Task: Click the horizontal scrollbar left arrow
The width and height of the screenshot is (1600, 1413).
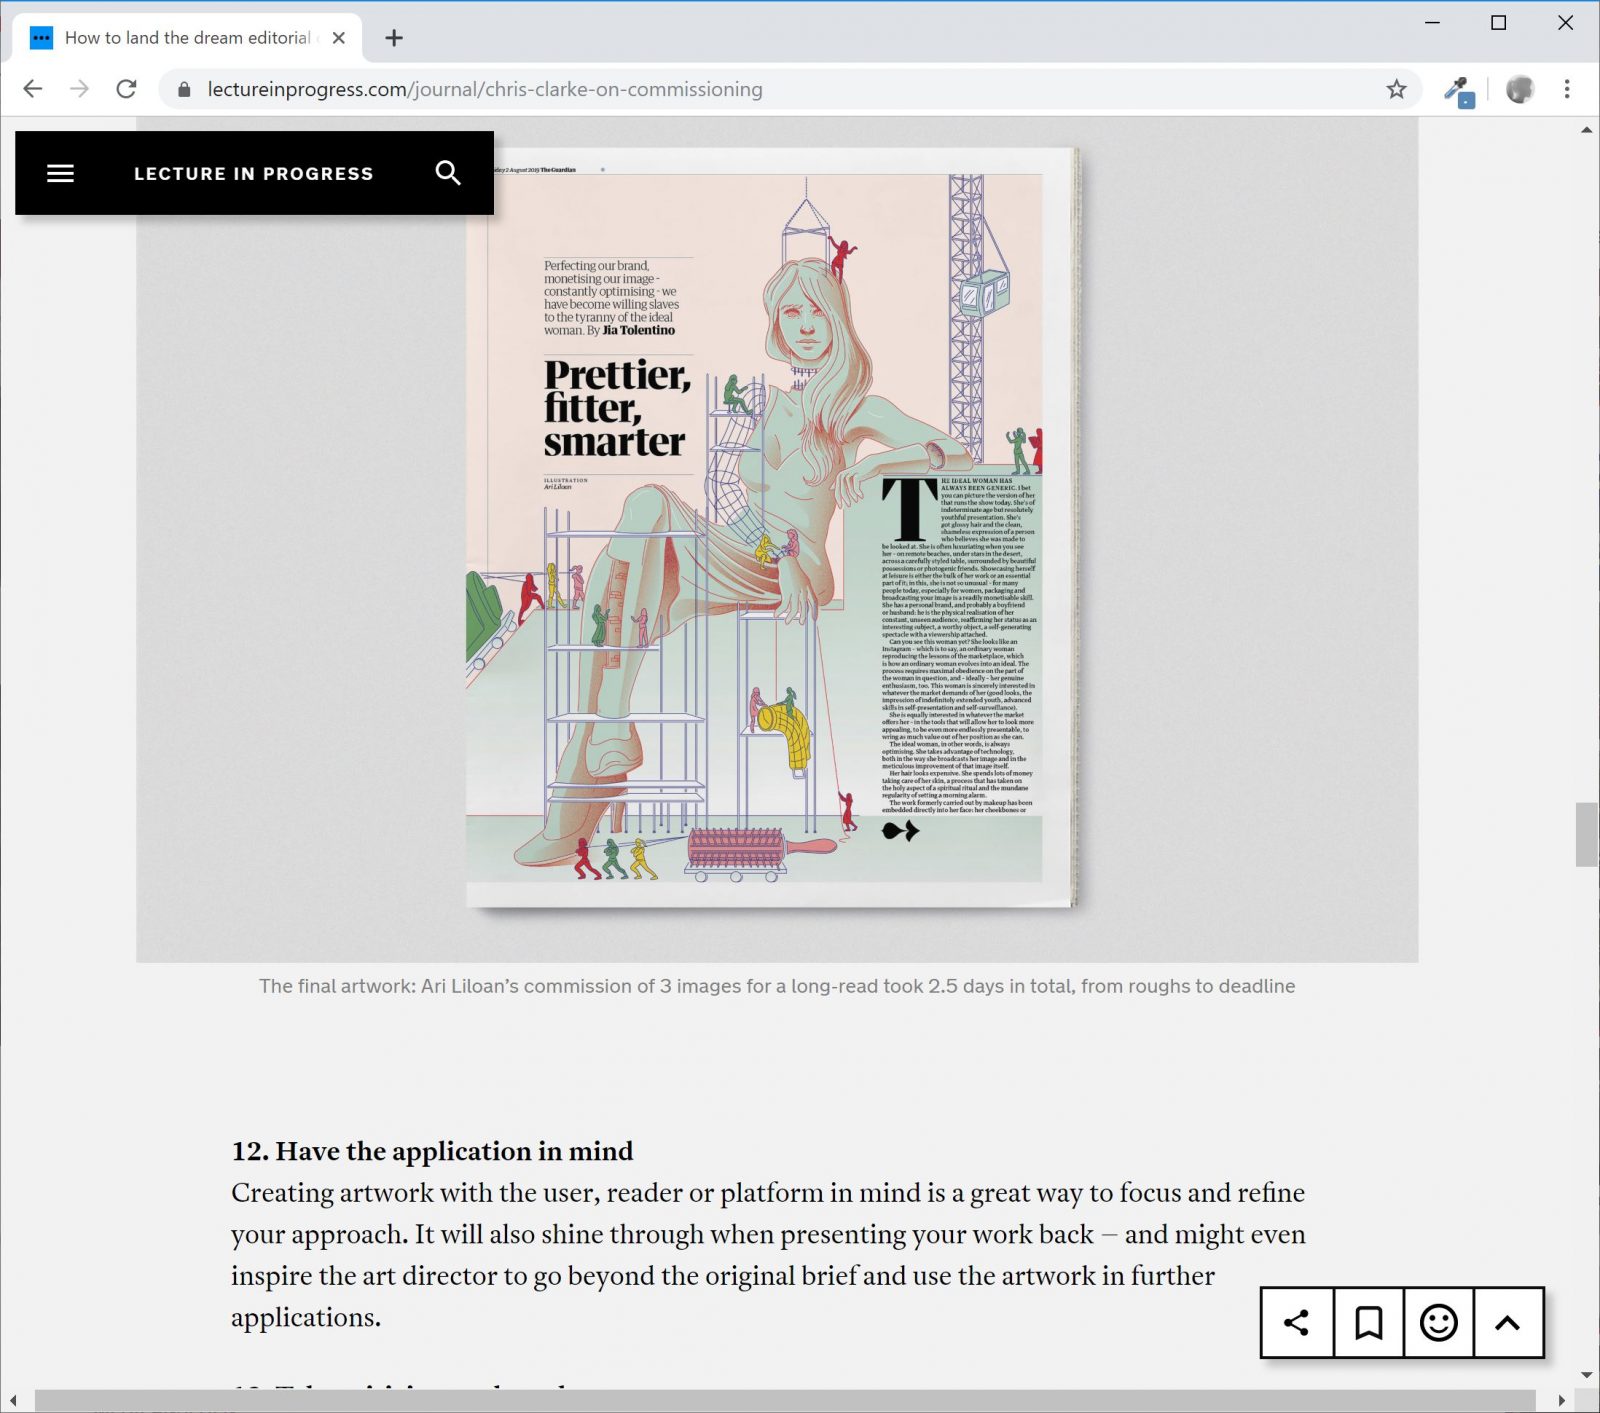Action: click(x=13, y=1401)
